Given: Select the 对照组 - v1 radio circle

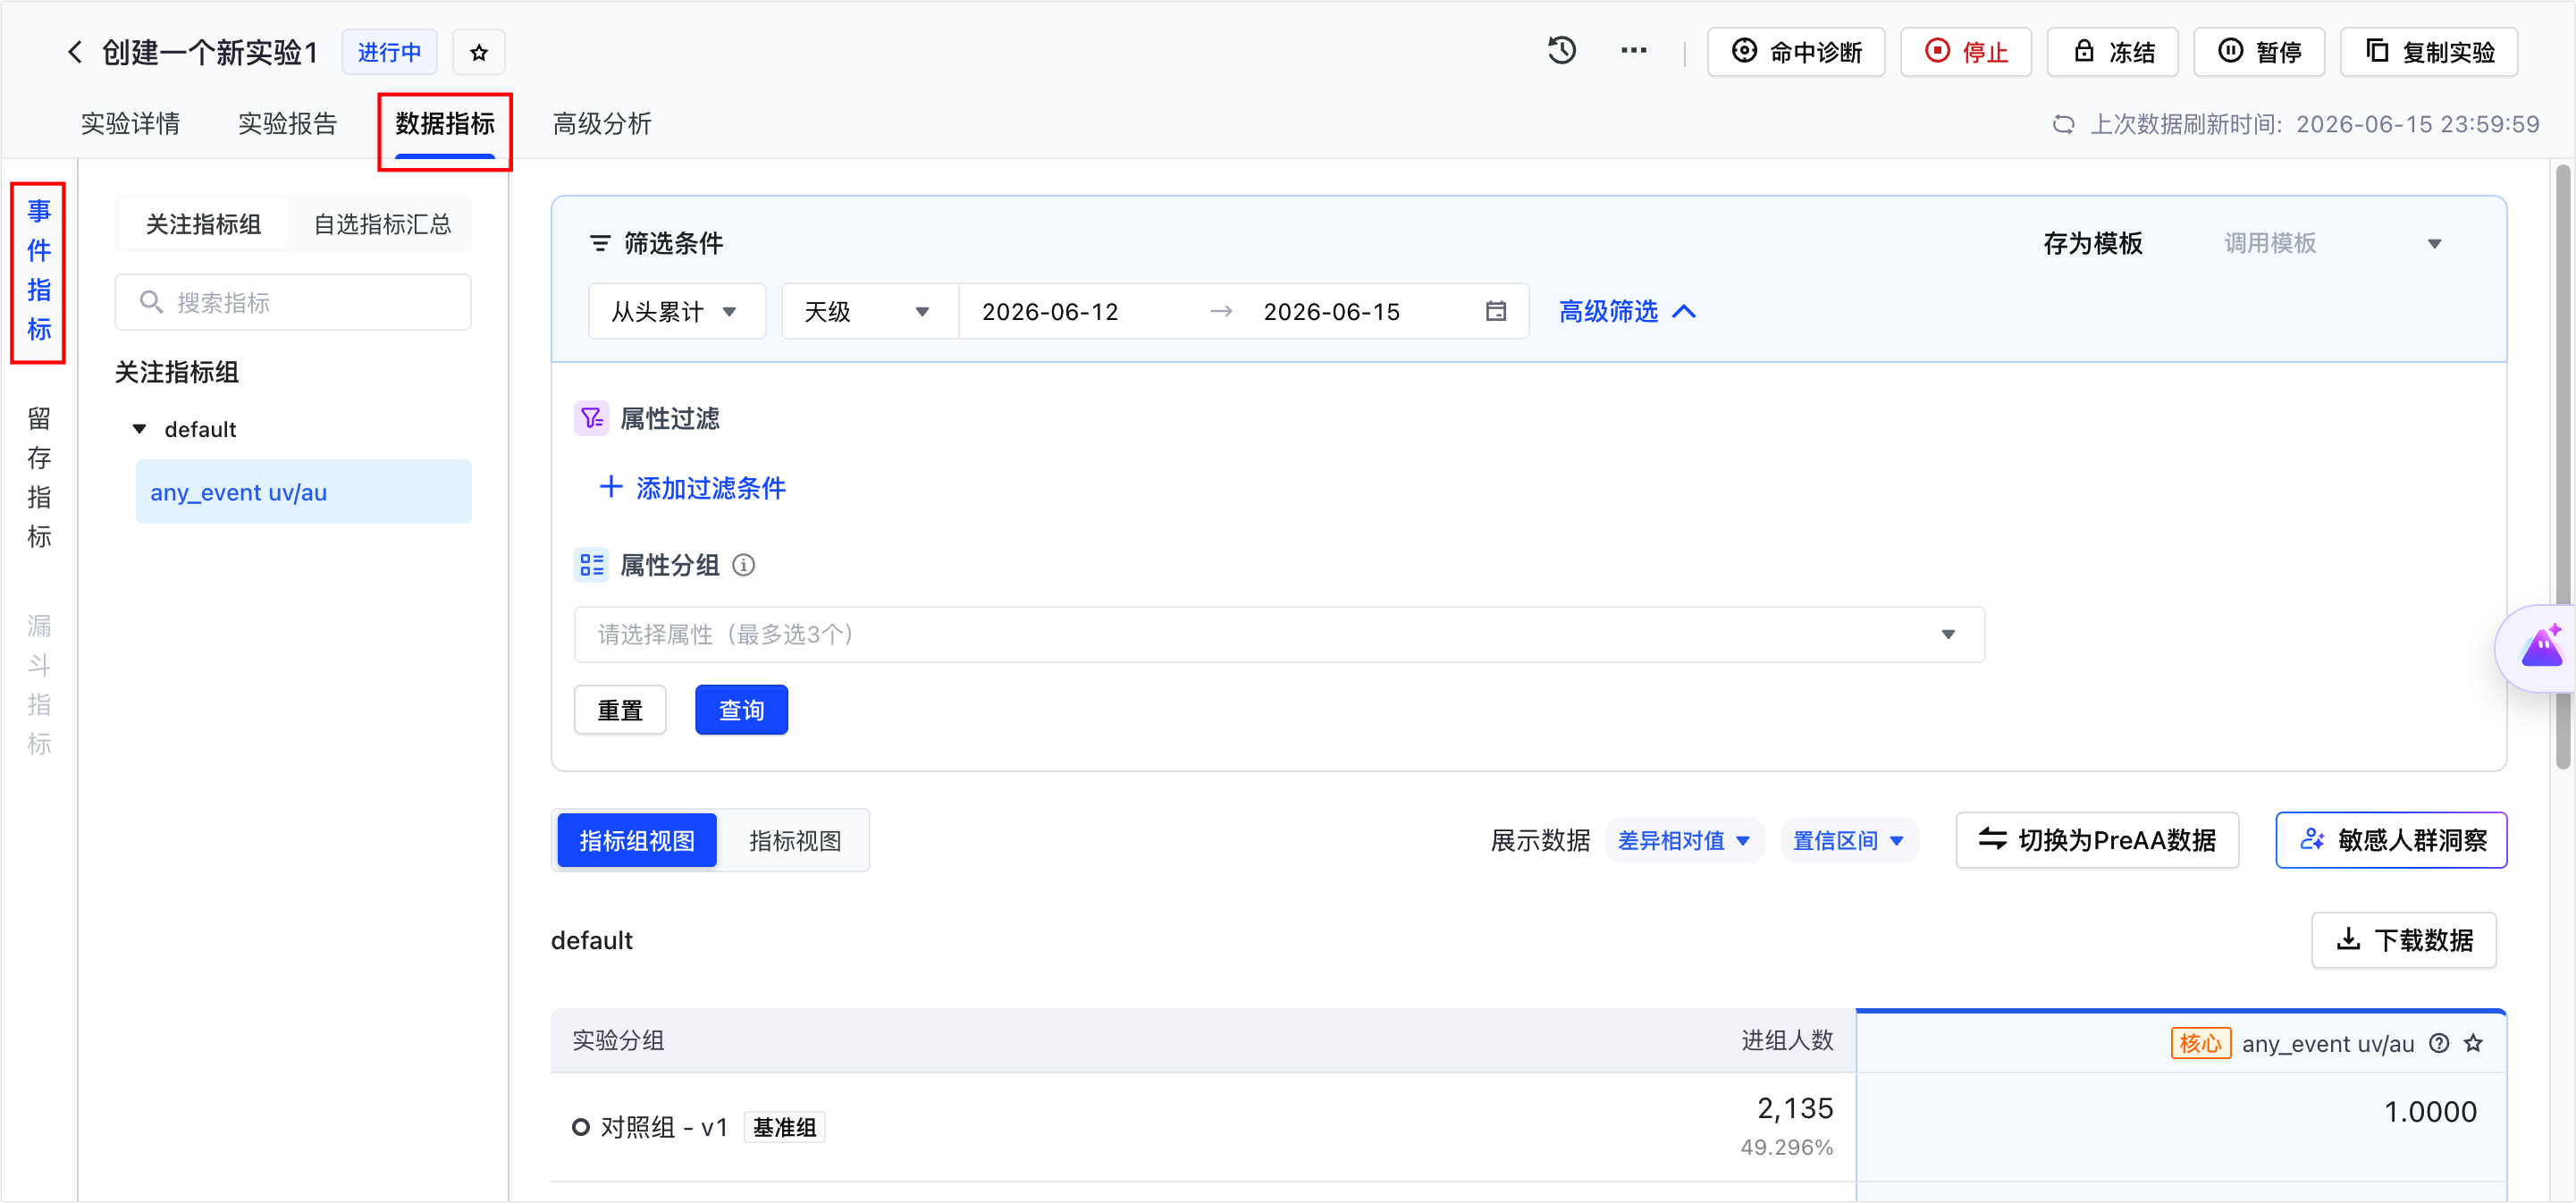Looking at the screenshot, I should (x=580, y=1127).
